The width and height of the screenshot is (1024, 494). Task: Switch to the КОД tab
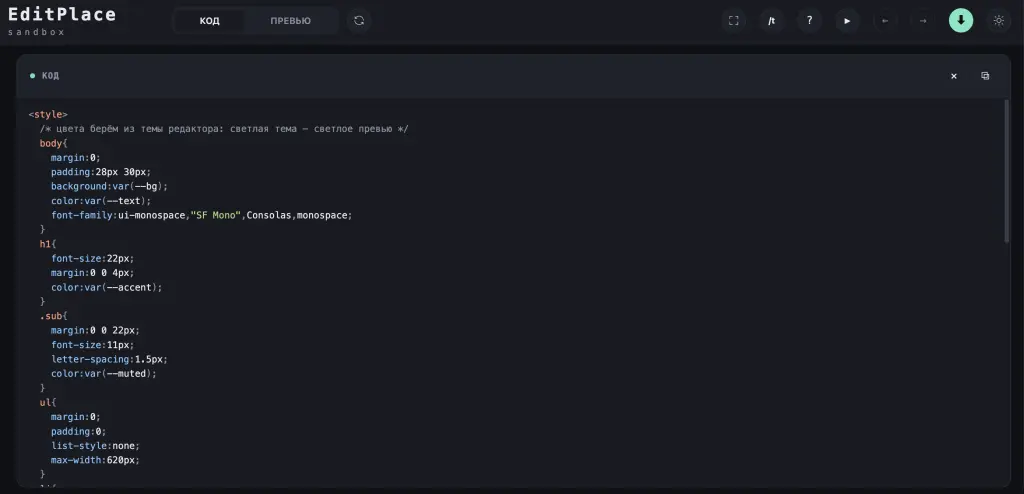pos(210,21)
